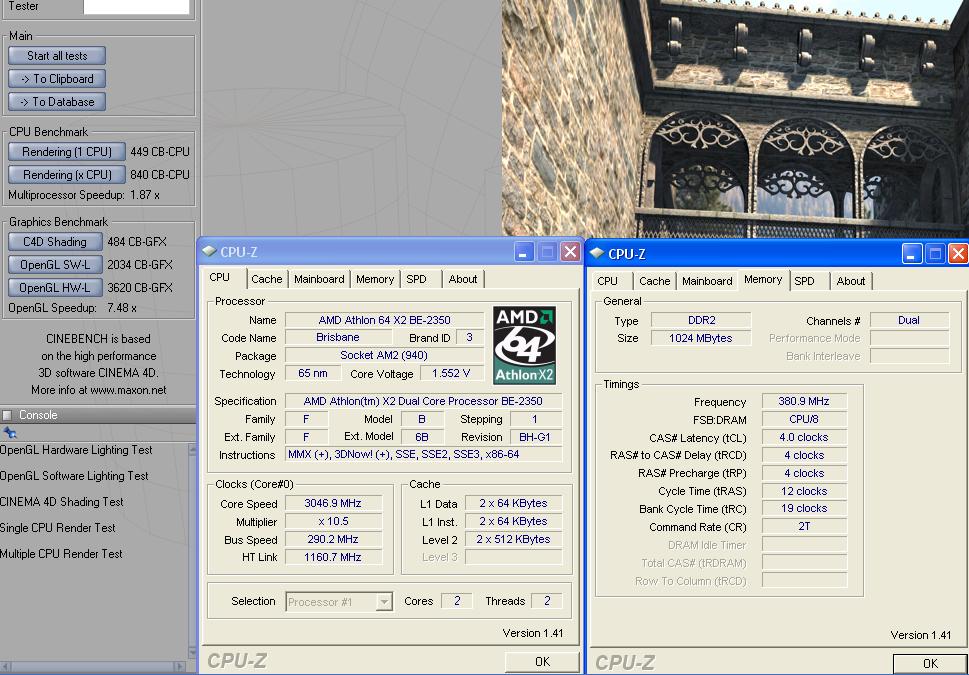The width and height of the screenshot is (969, 675).
Task: Click the Multiplier value x 10.5
Action: pyautogui.click(x=333, y=521)
